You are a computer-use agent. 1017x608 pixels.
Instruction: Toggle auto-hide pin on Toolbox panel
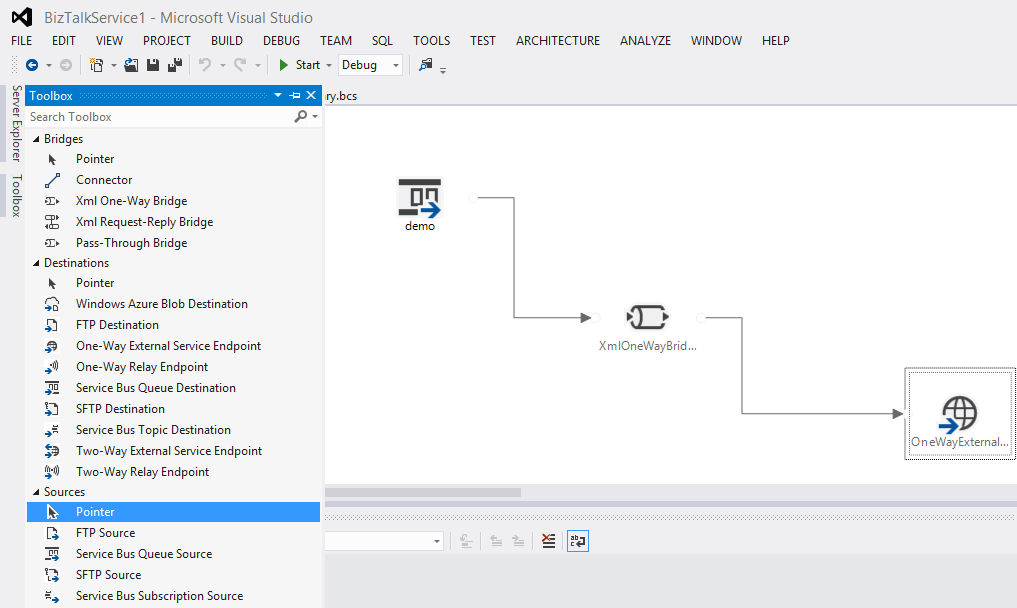pyautogui.click(x=295, y=95)
